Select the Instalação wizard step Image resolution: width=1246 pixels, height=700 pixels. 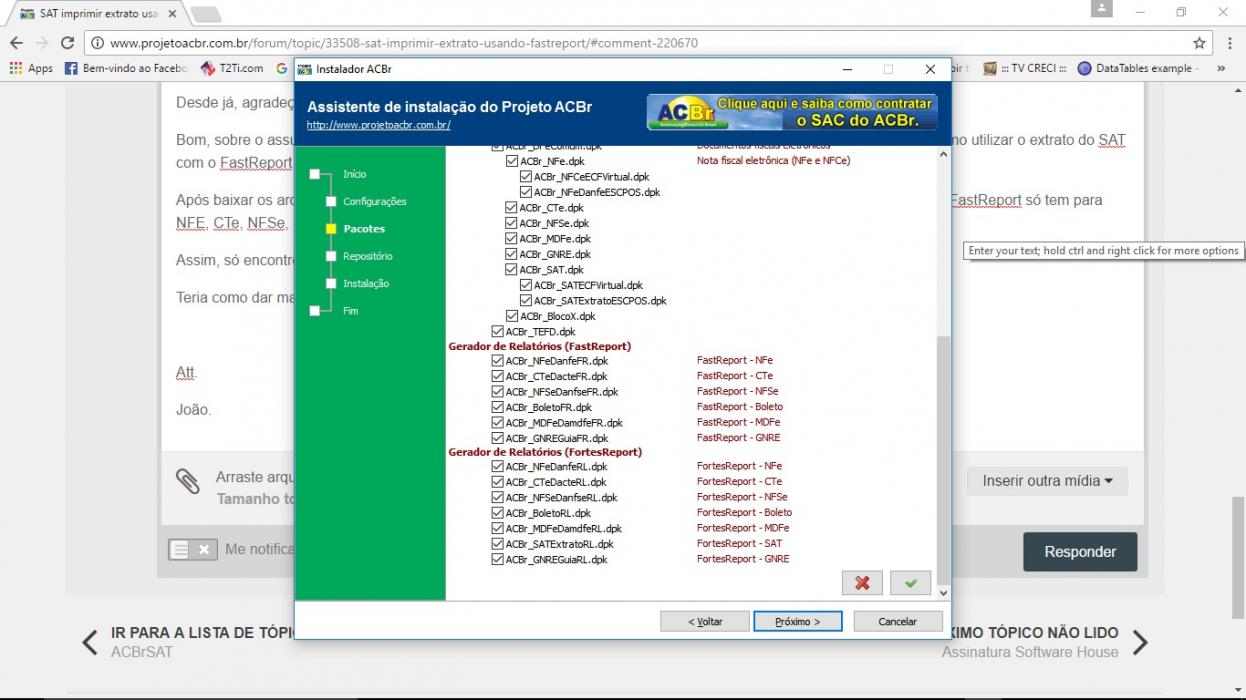tap(366, 284)
